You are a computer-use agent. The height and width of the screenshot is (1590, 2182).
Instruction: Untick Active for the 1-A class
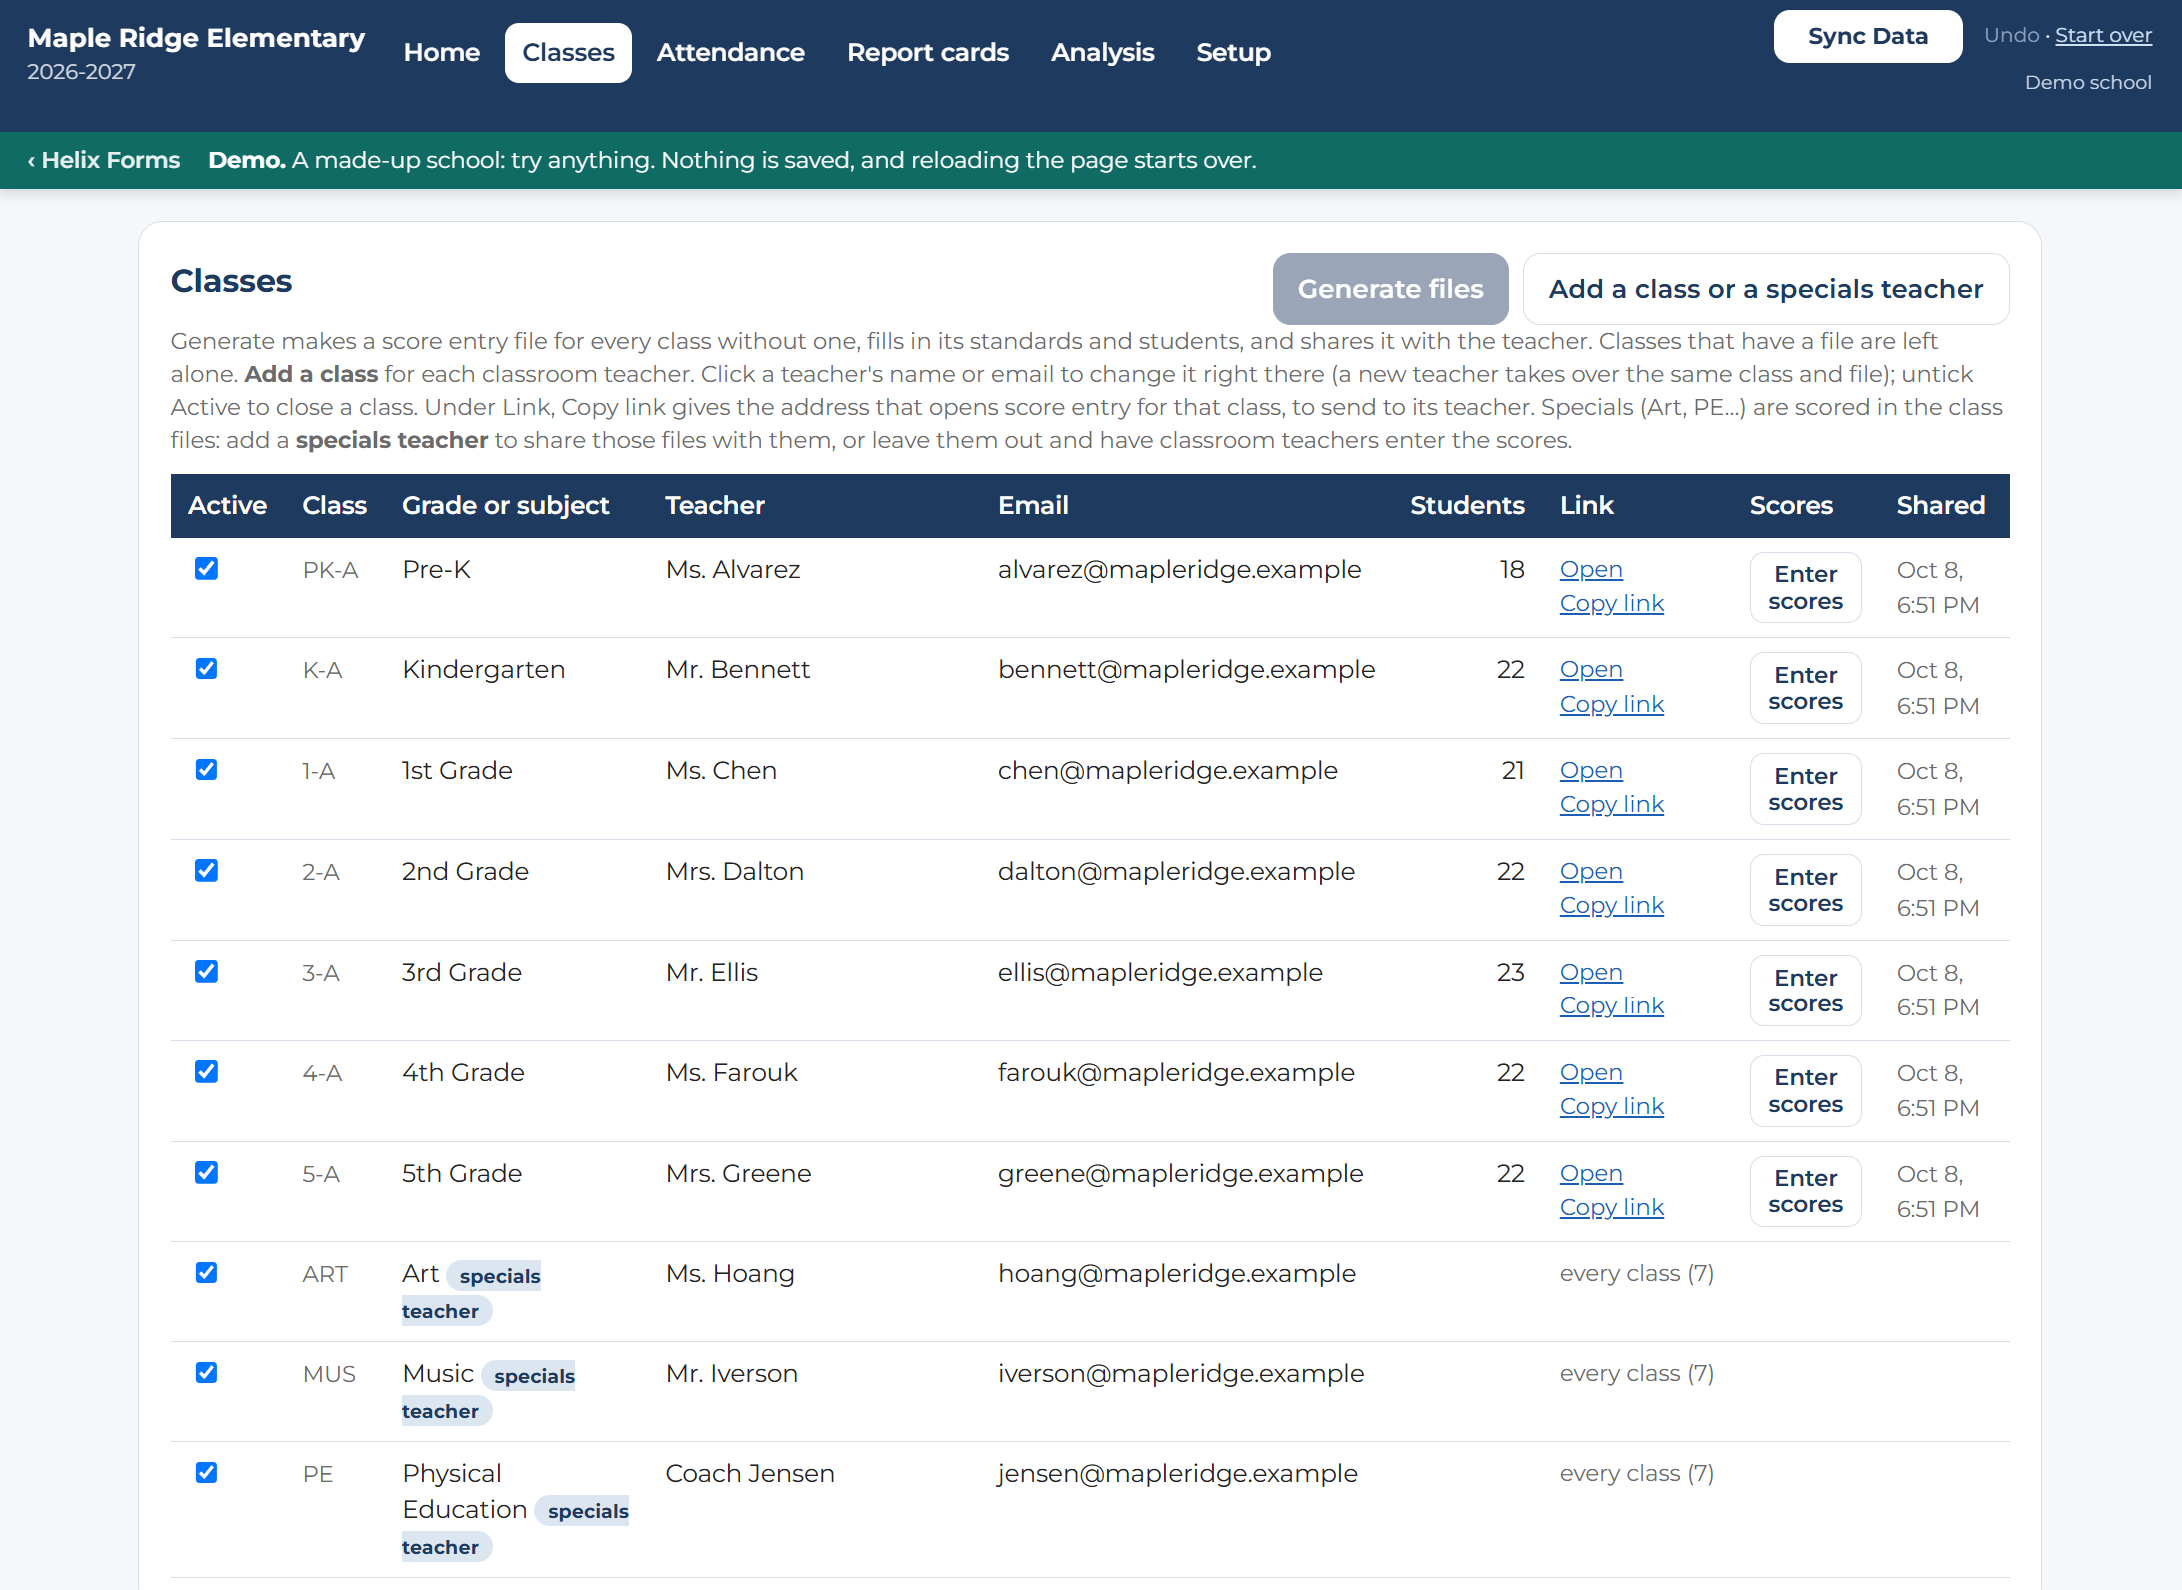(x=206, y=770)
